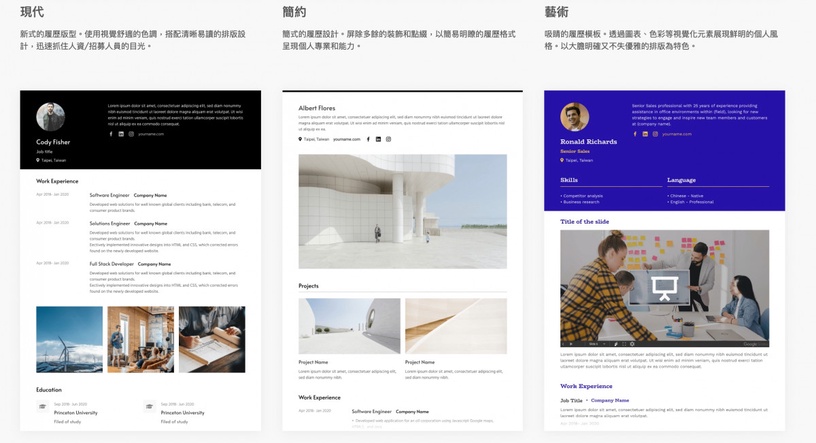This screenshot has height=443, width=816.
Task: Click the location pin under Ronald Richards
Action: (x=562, y=160)
